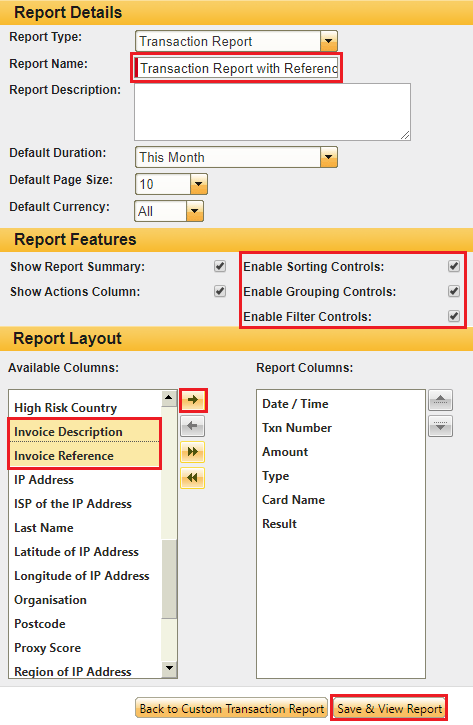
Task: Remove all columns with double left arrow
Action: [192, 478]
